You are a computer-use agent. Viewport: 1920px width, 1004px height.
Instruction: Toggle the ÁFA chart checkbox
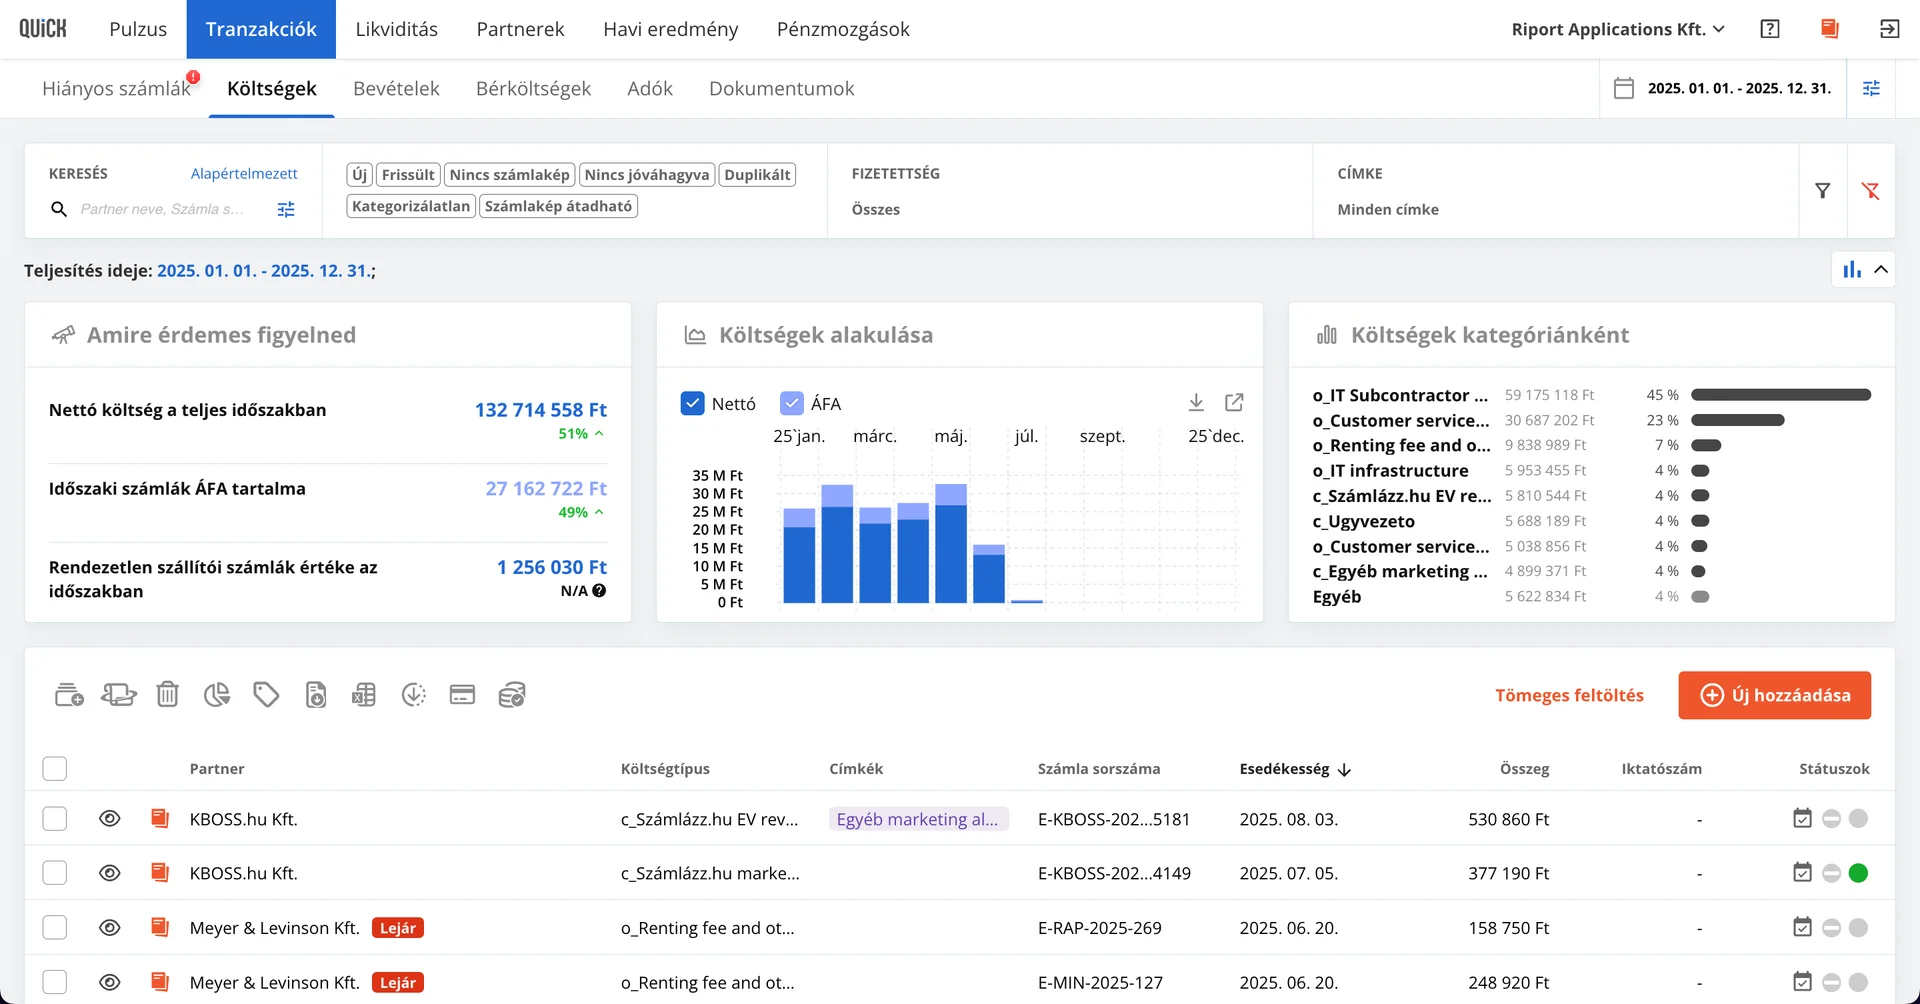point(791,403)
